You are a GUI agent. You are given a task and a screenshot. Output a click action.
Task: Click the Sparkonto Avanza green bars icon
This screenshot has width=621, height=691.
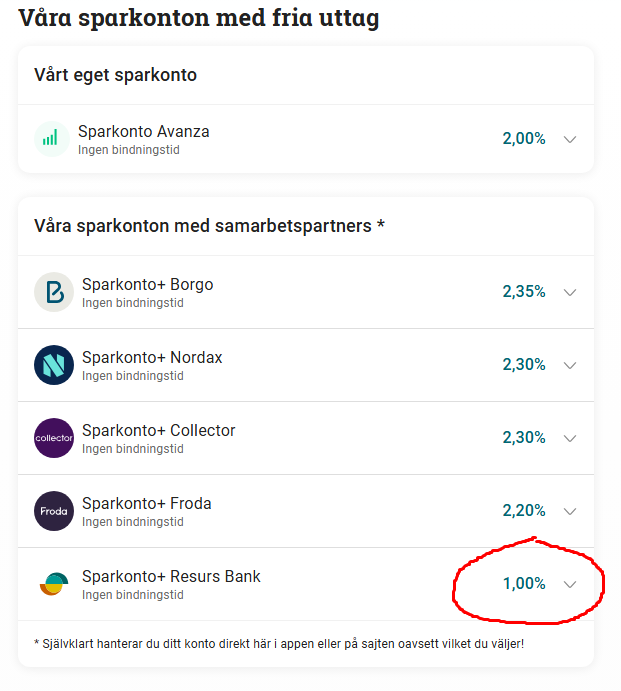50,139
